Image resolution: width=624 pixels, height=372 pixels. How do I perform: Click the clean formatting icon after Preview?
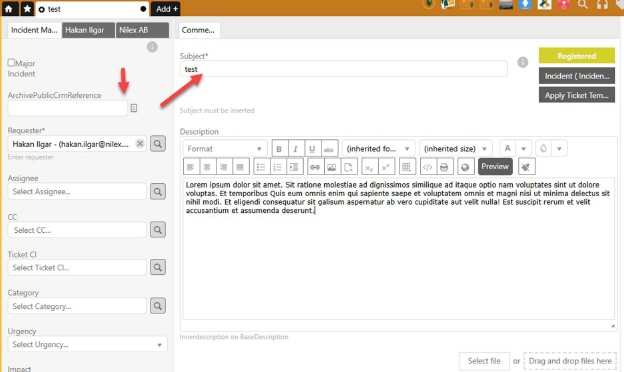point(526,167)
